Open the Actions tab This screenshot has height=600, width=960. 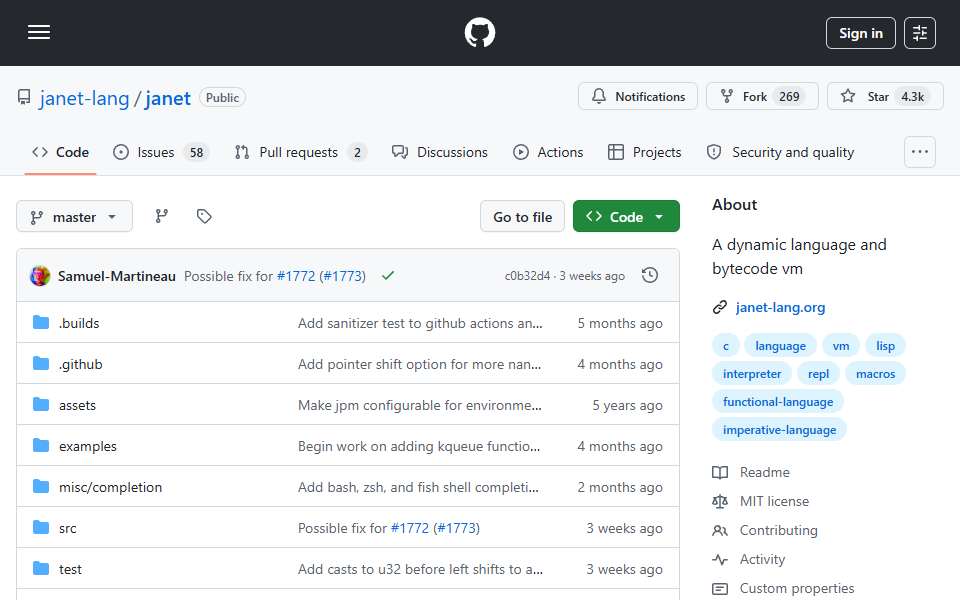pos(548,152)
